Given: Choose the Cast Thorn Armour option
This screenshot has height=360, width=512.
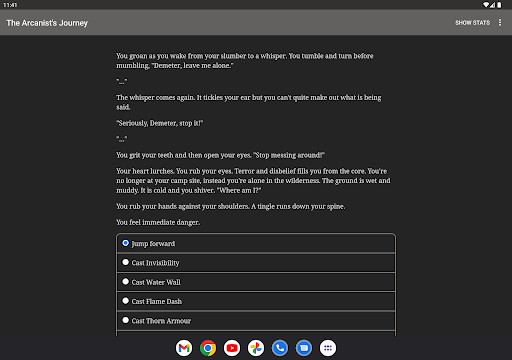Looking at the screenshot, I should [256, 321].
